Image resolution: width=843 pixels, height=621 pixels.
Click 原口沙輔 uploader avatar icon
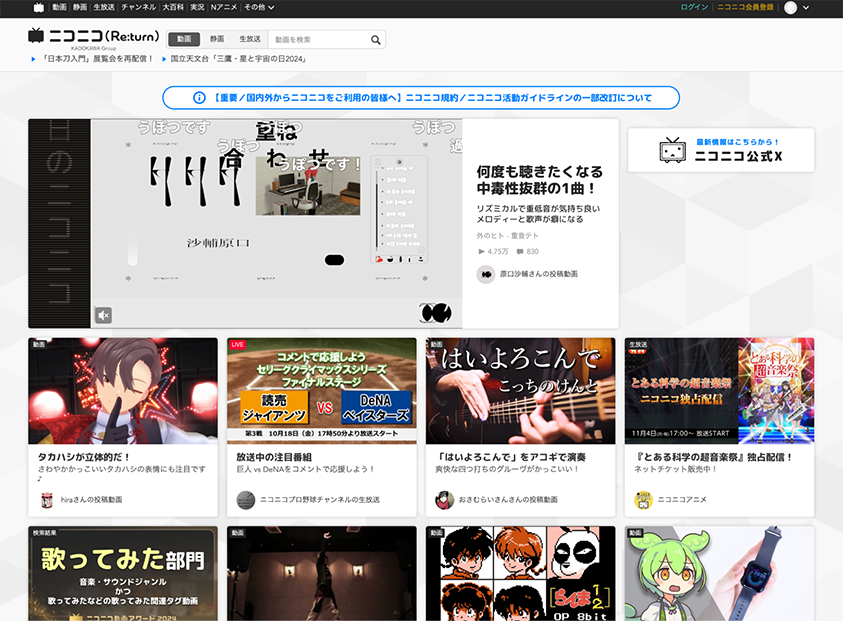(486, 274)
